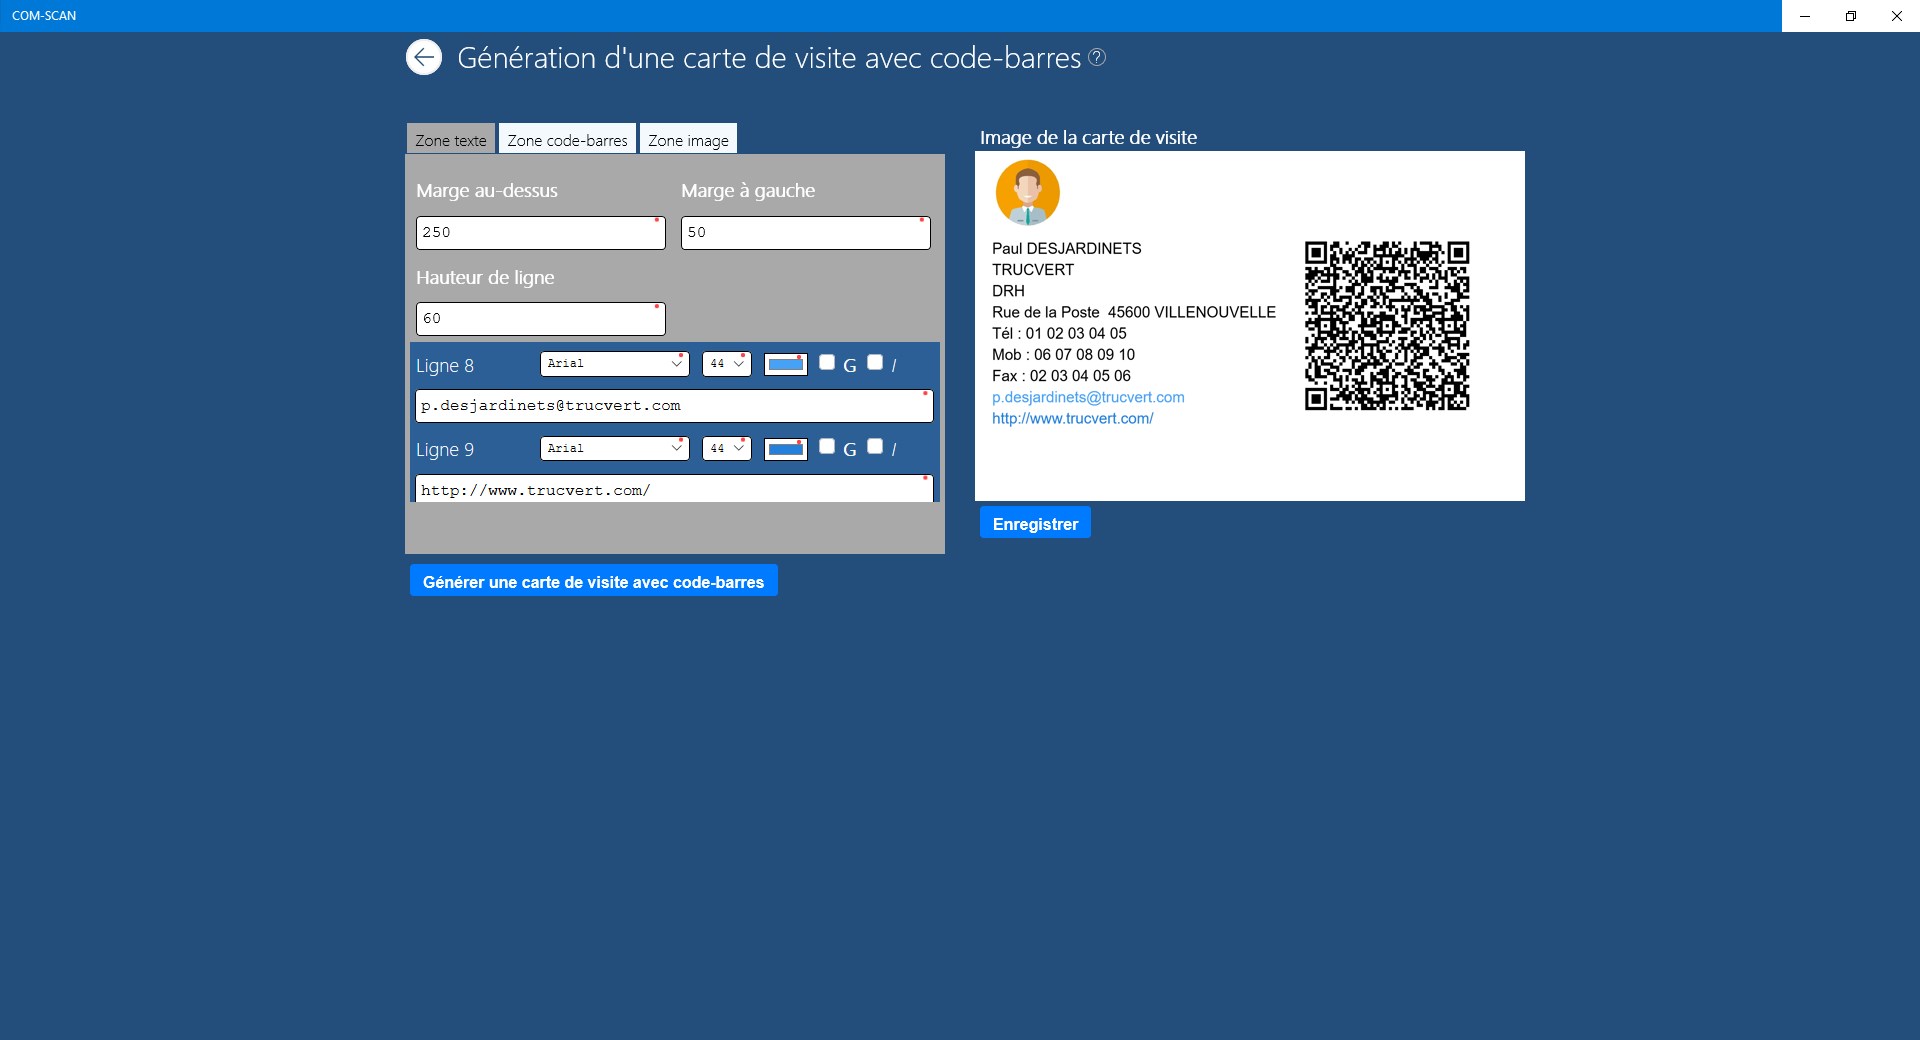This screenshot has height=1040, width=1920.
Task: Click the Marge au-dessus input showing 250
Action: coord(540,232)
